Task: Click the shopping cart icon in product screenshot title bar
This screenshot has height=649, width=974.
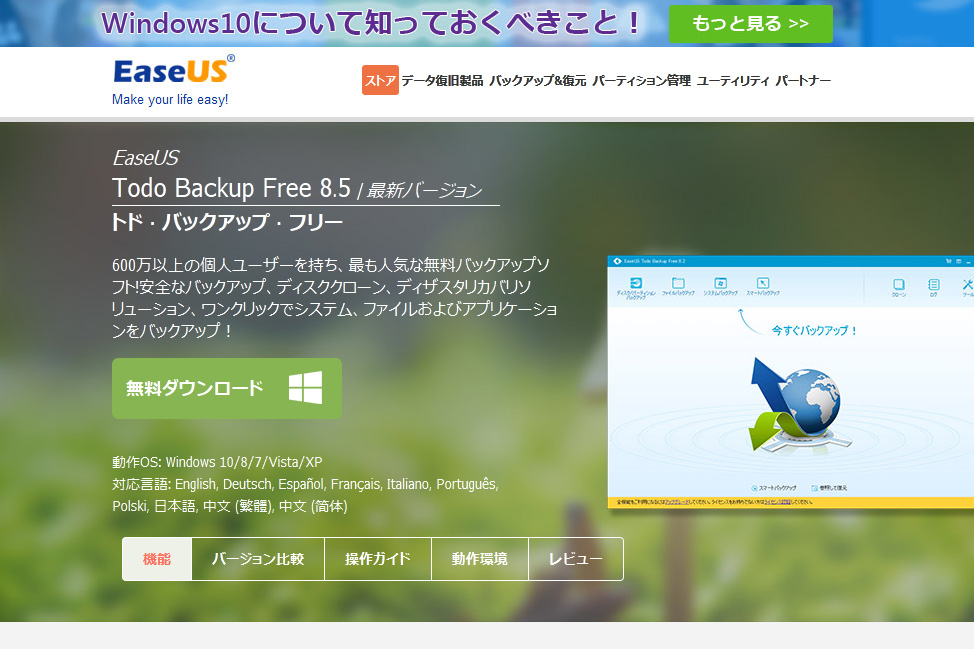Action: point(949,261)
